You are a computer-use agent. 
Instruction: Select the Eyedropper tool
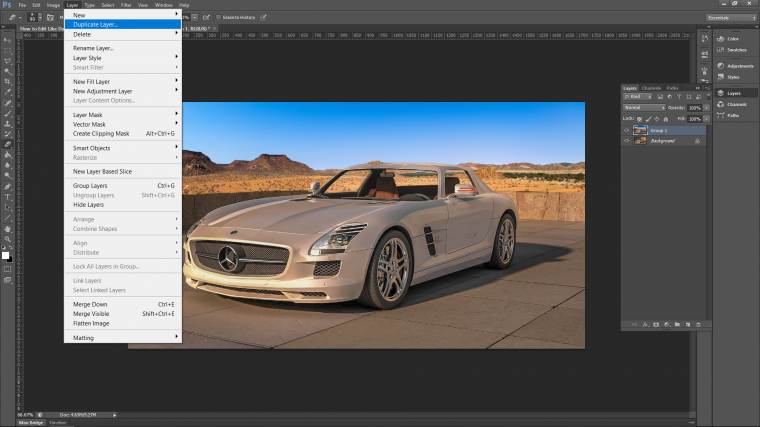click(7, 92)
